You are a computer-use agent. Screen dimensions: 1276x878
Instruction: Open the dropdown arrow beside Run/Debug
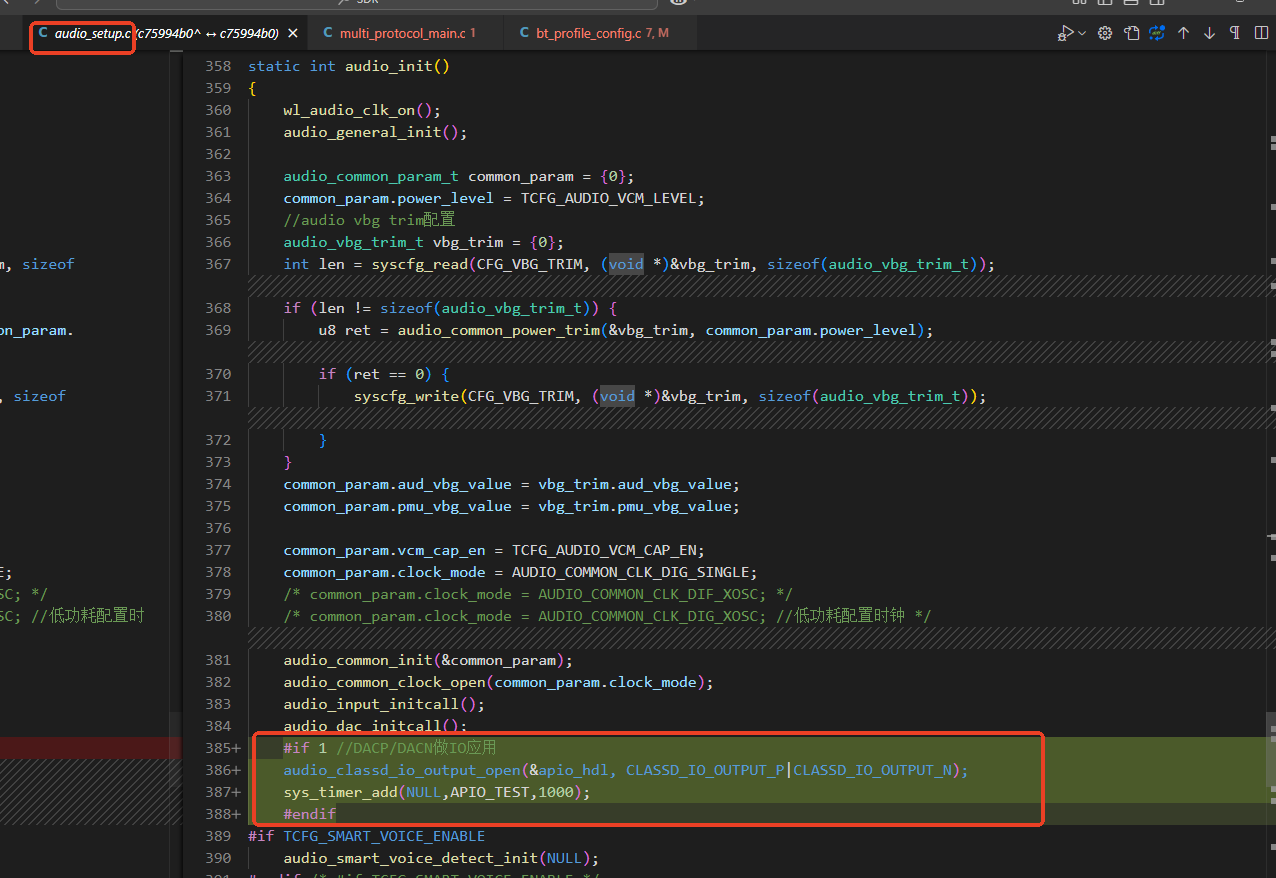click(x=1082, y=33)
